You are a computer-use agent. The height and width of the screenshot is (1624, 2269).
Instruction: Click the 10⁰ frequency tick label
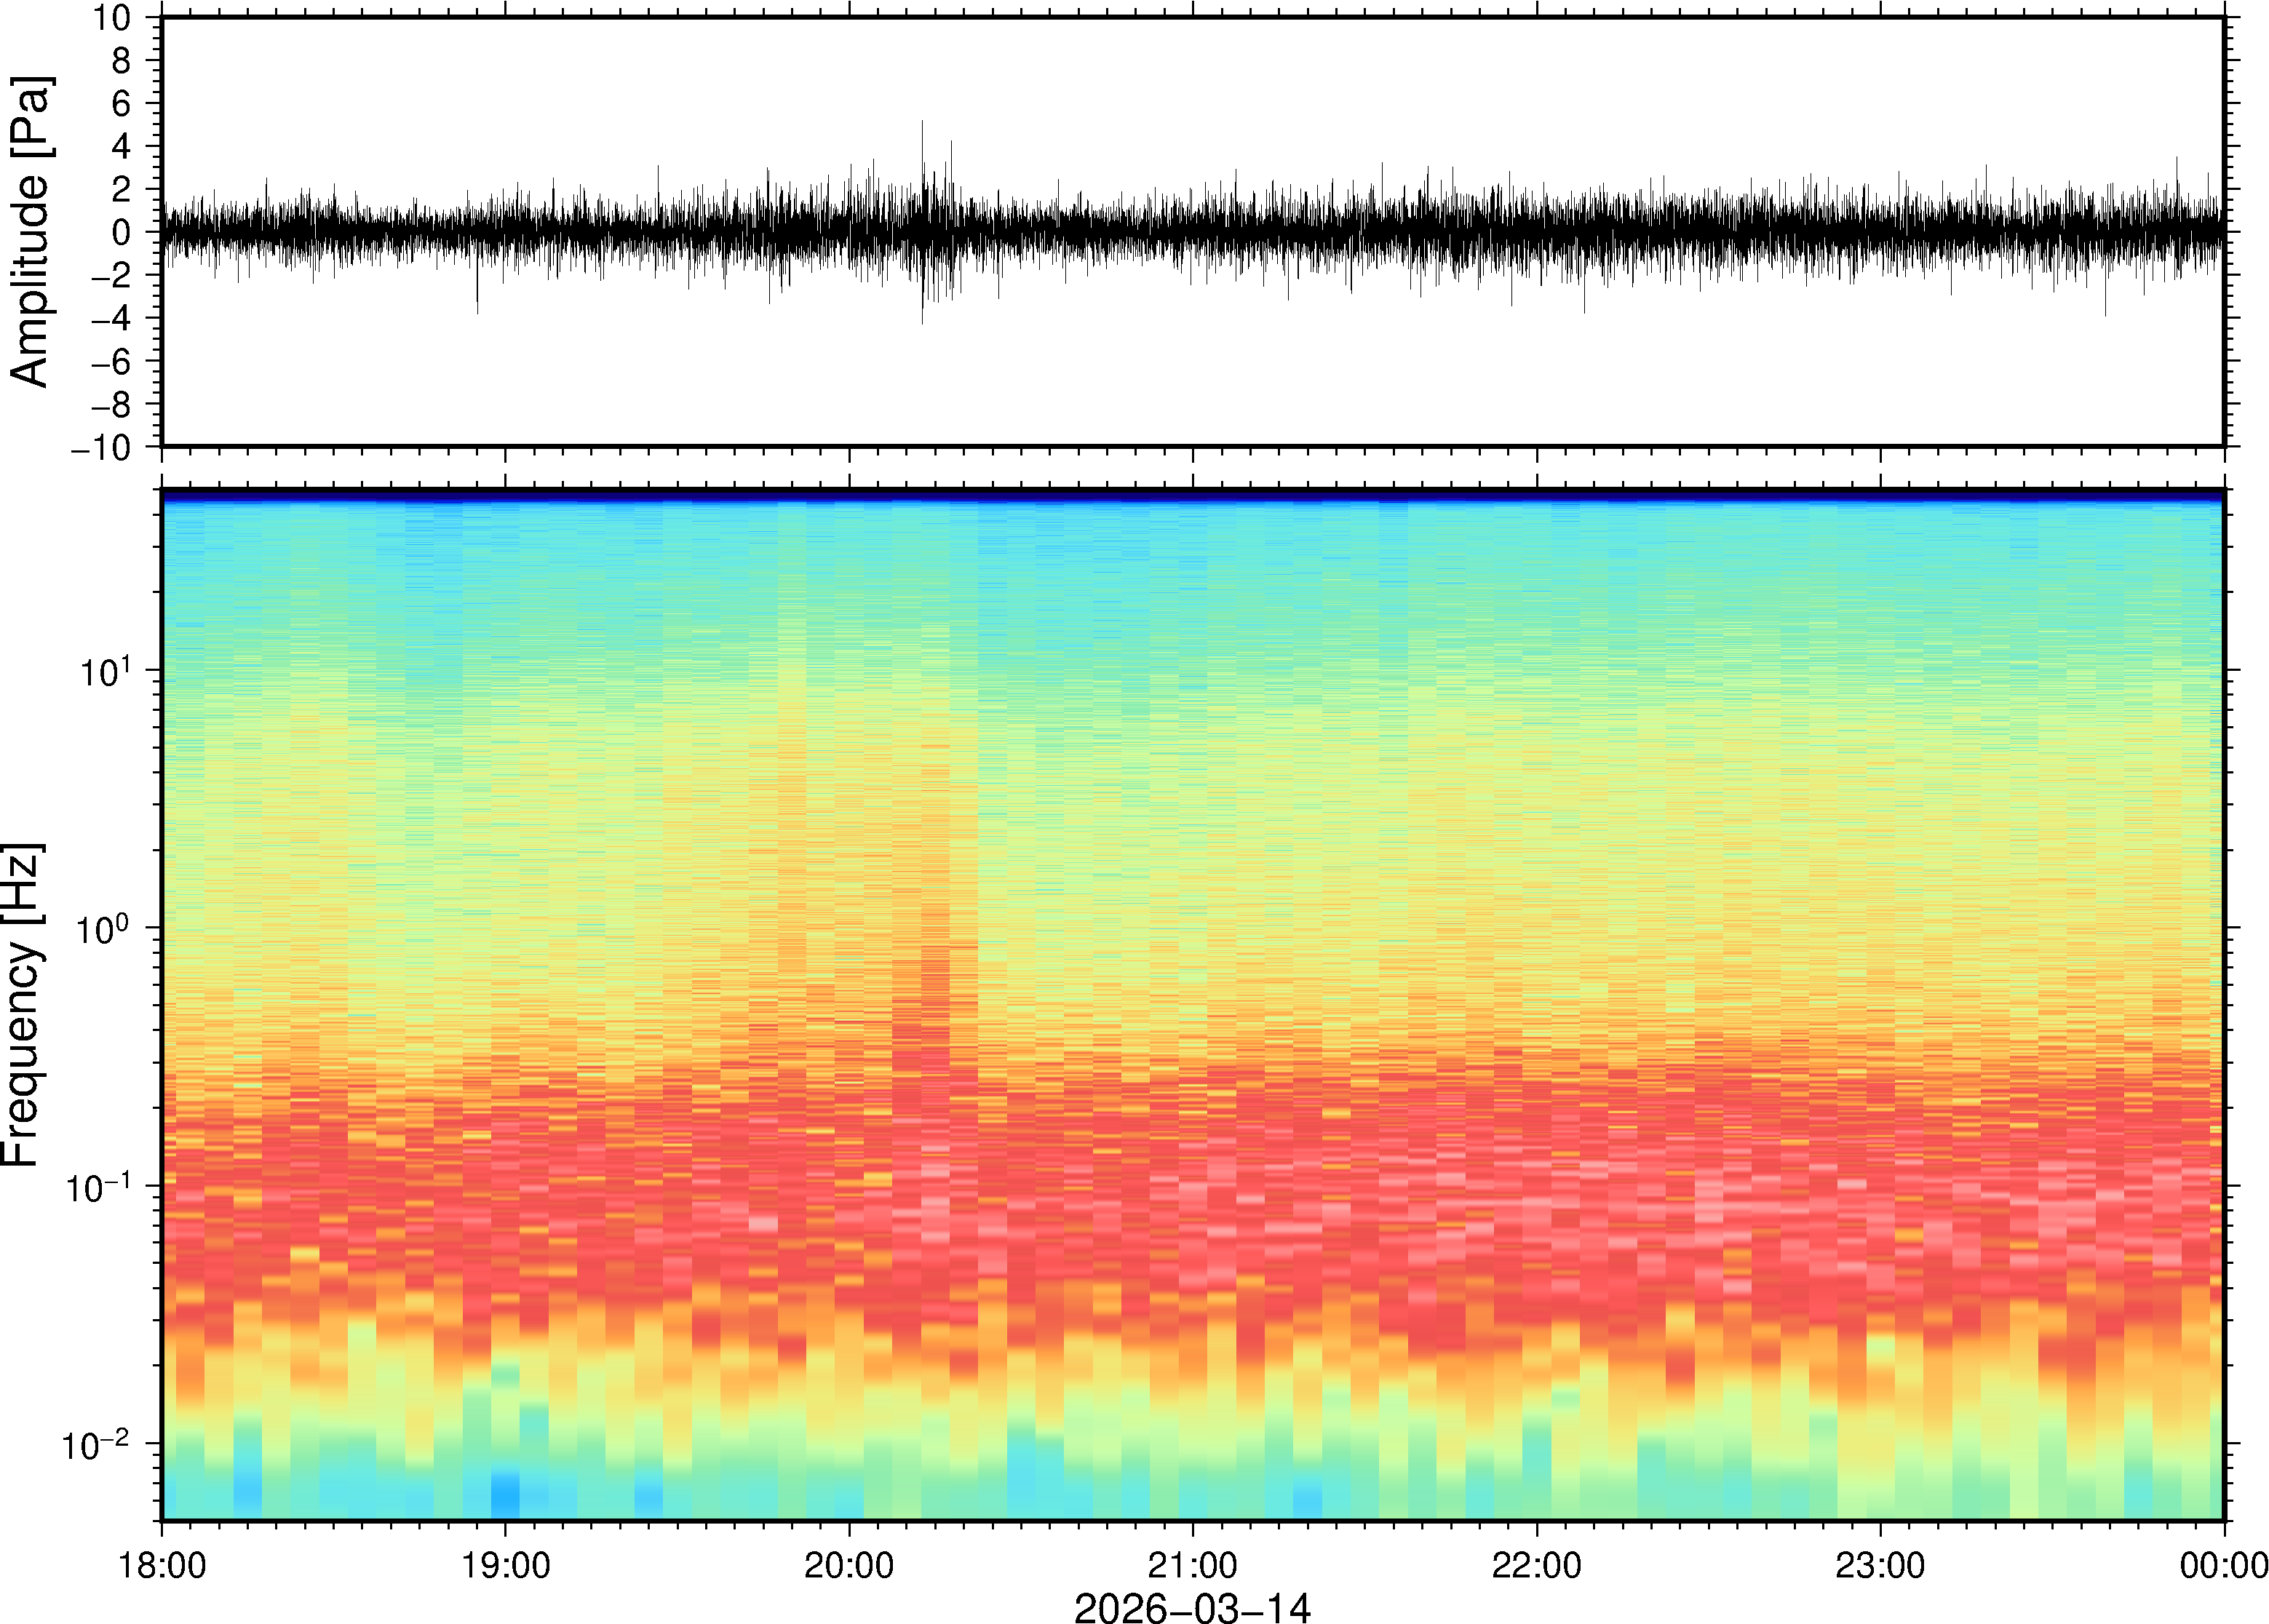(105, 929)
